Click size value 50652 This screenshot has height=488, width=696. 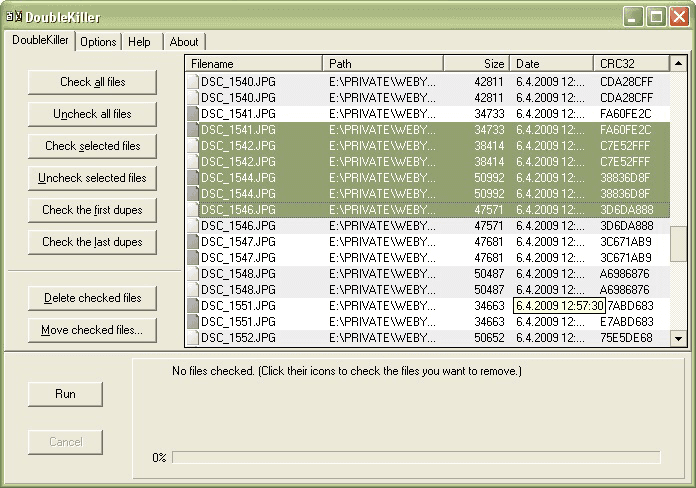click(x=489, y=338)
